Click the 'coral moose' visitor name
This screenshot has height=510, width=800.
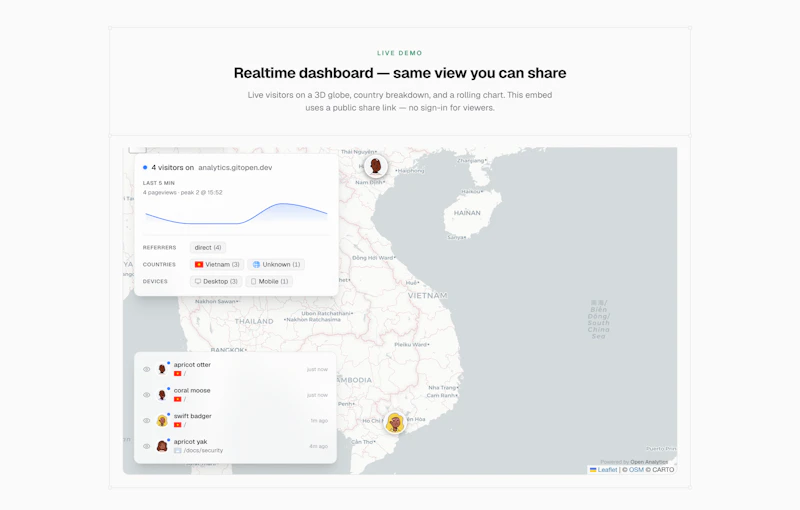(x=192, y=390)
